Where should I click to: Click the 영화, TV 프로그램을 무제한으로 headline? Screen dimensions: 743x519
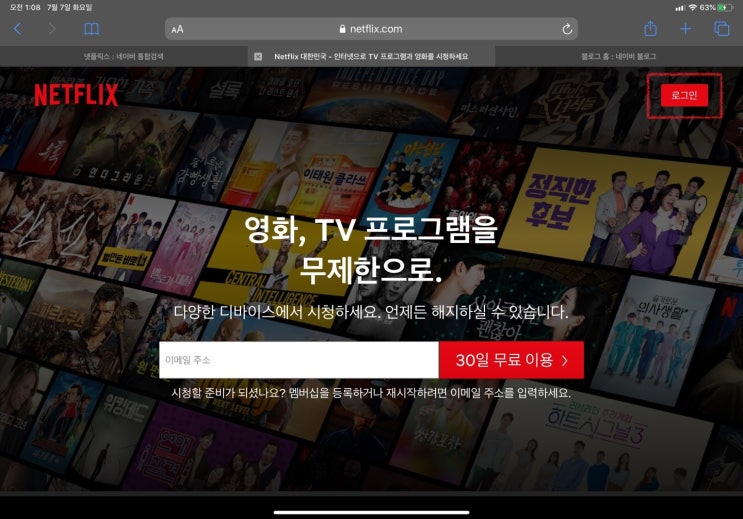click(371, 249)
